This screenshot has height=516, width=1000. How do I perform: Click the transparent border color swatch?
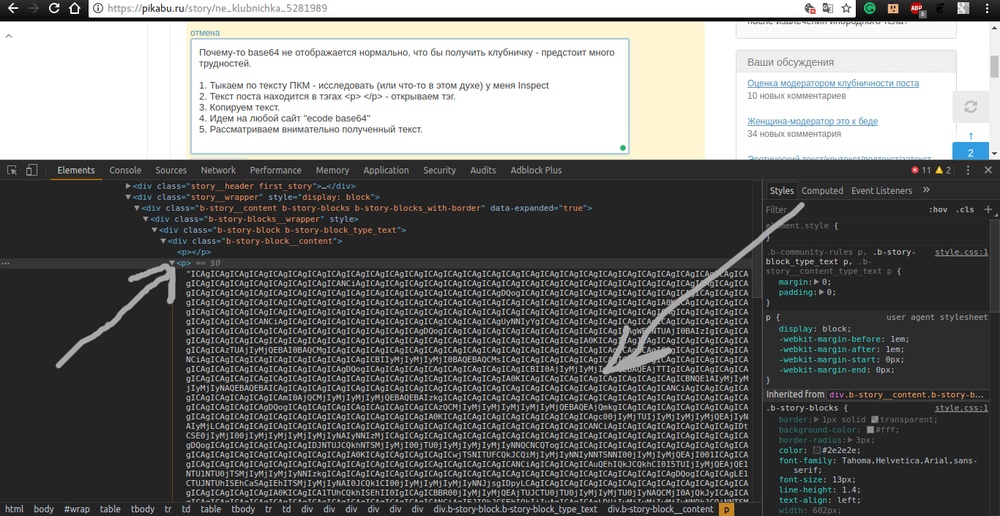875,420
